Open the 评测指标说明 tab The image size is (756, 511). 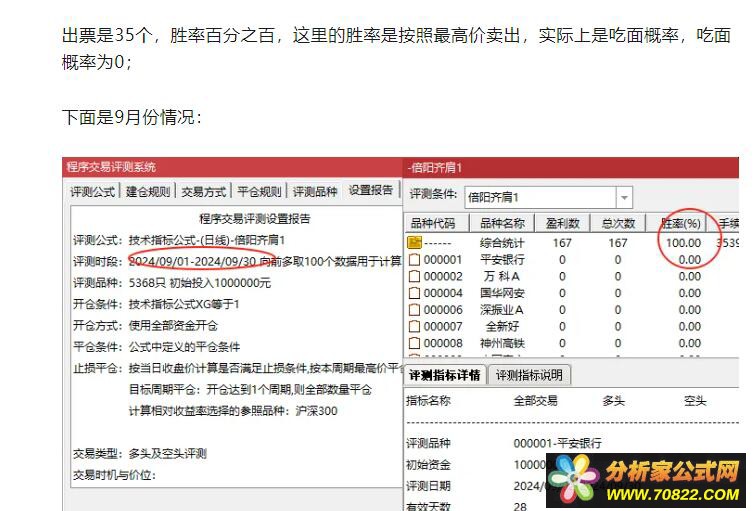coord(529,375)
